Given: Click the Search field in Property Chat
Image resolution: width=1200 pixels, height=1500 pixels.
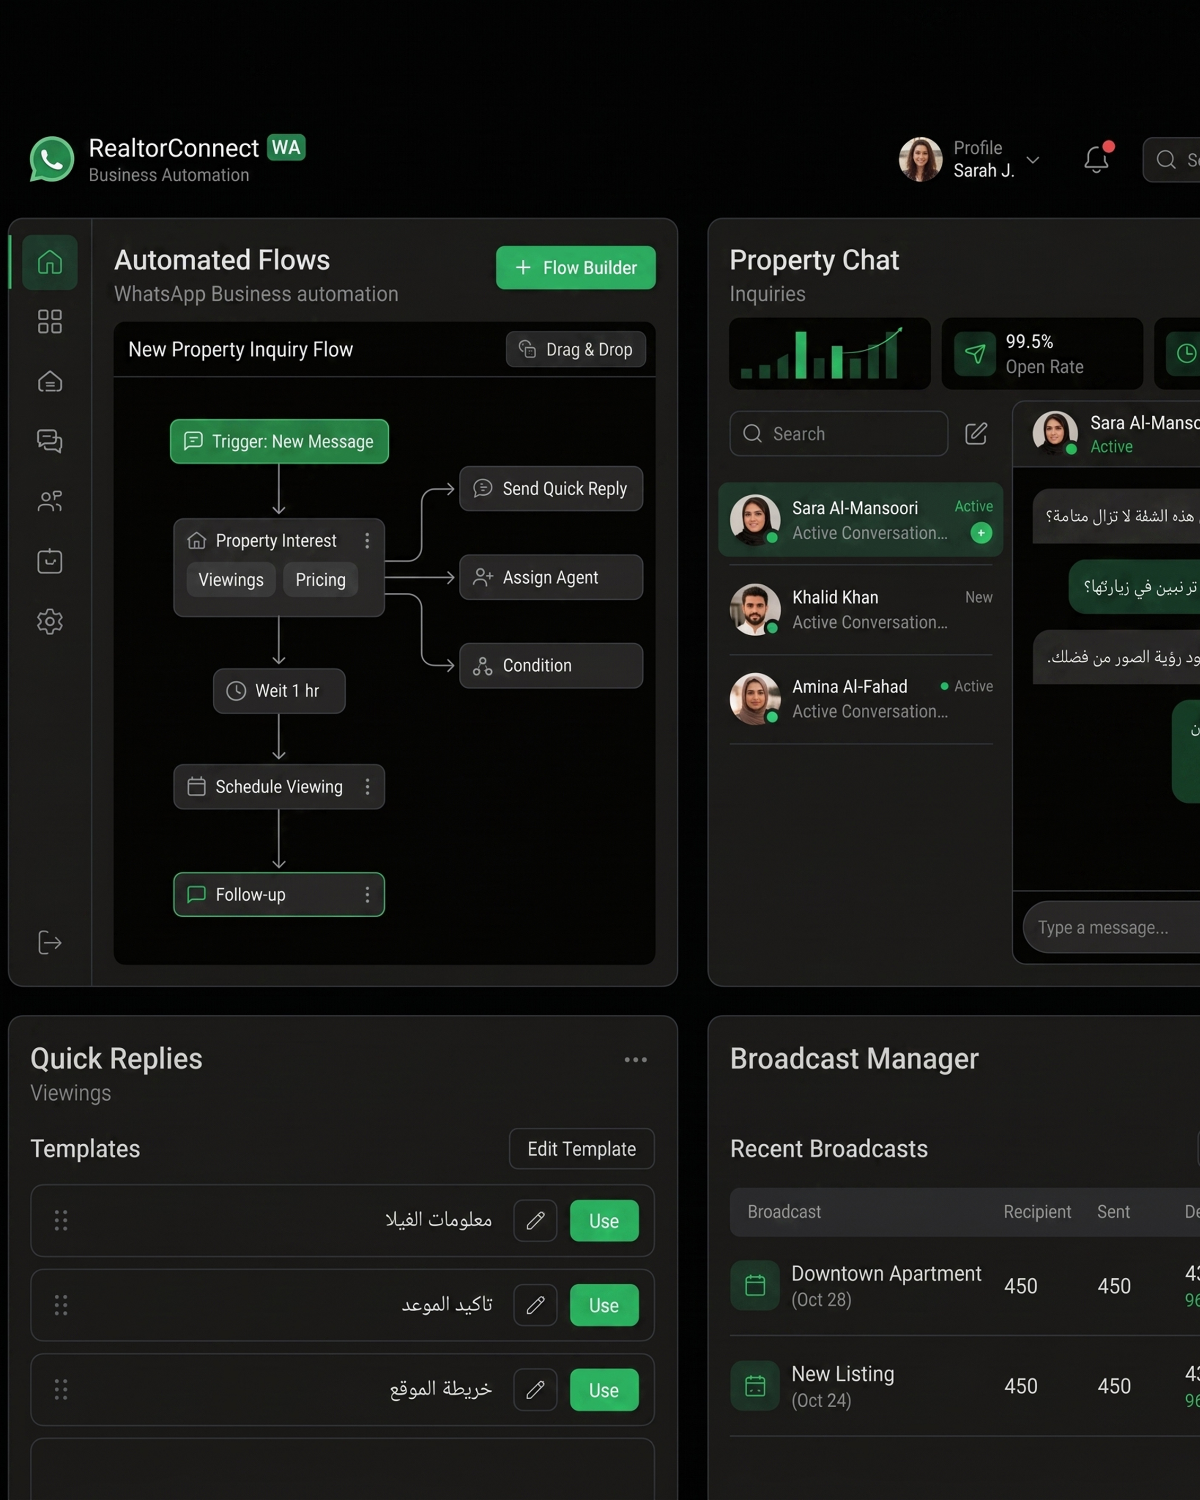Looking at the screenshot, I should click(839, 434).
